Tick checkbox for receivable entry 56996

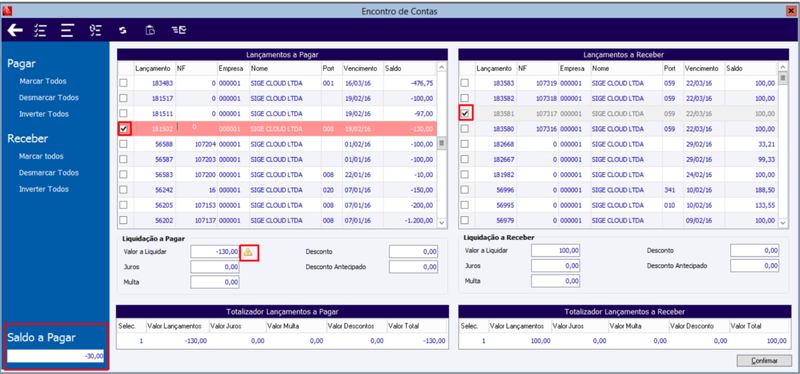pos(465,190)
